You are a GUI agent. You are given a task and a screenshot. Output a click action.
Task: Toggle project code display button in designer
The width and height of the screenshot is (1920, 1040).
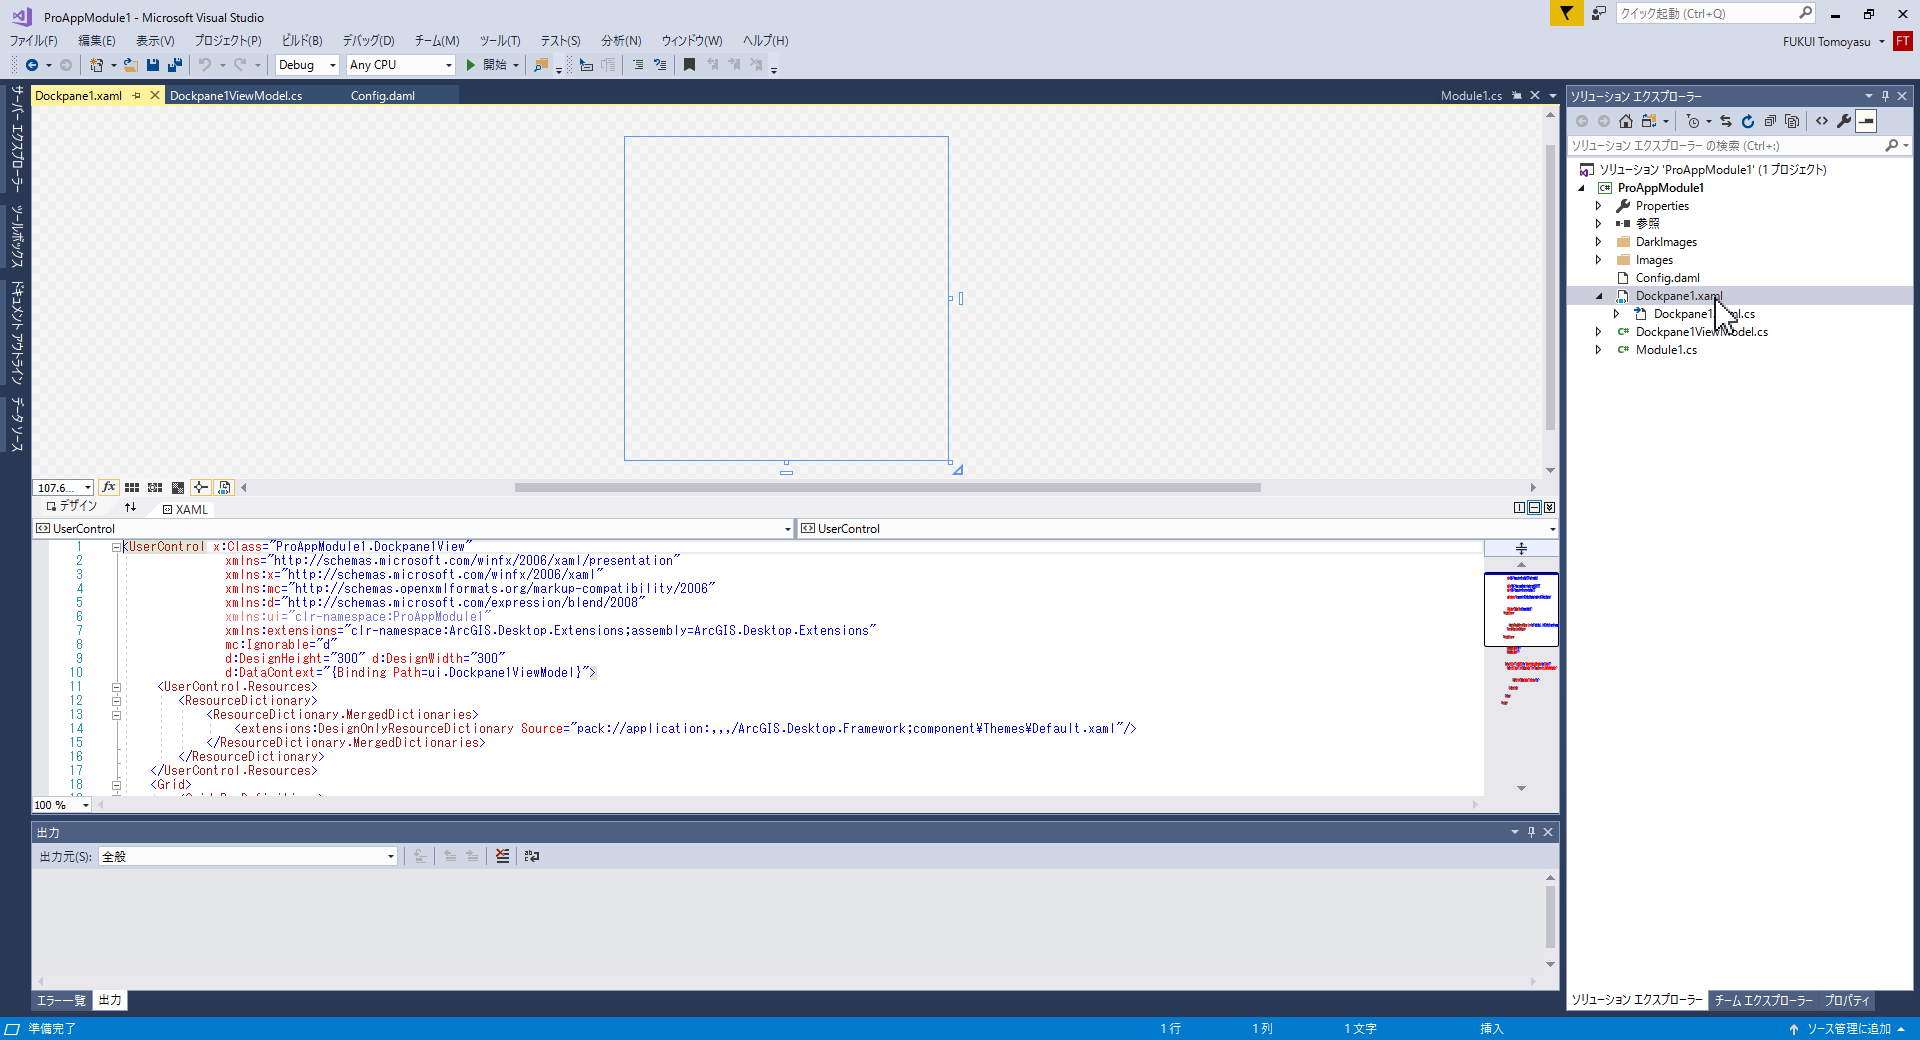(224, 488)
